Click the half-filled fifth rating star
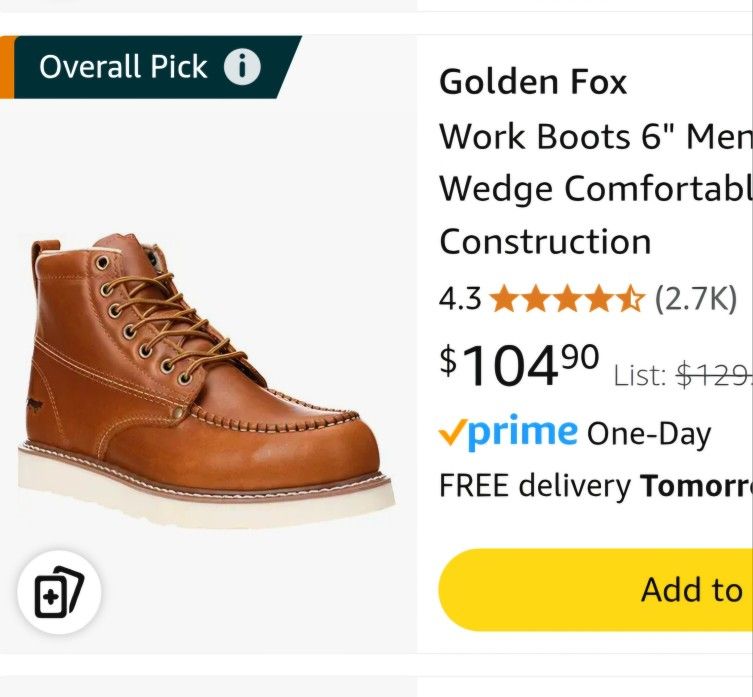The image size is (753, 697). click(630, 298)
